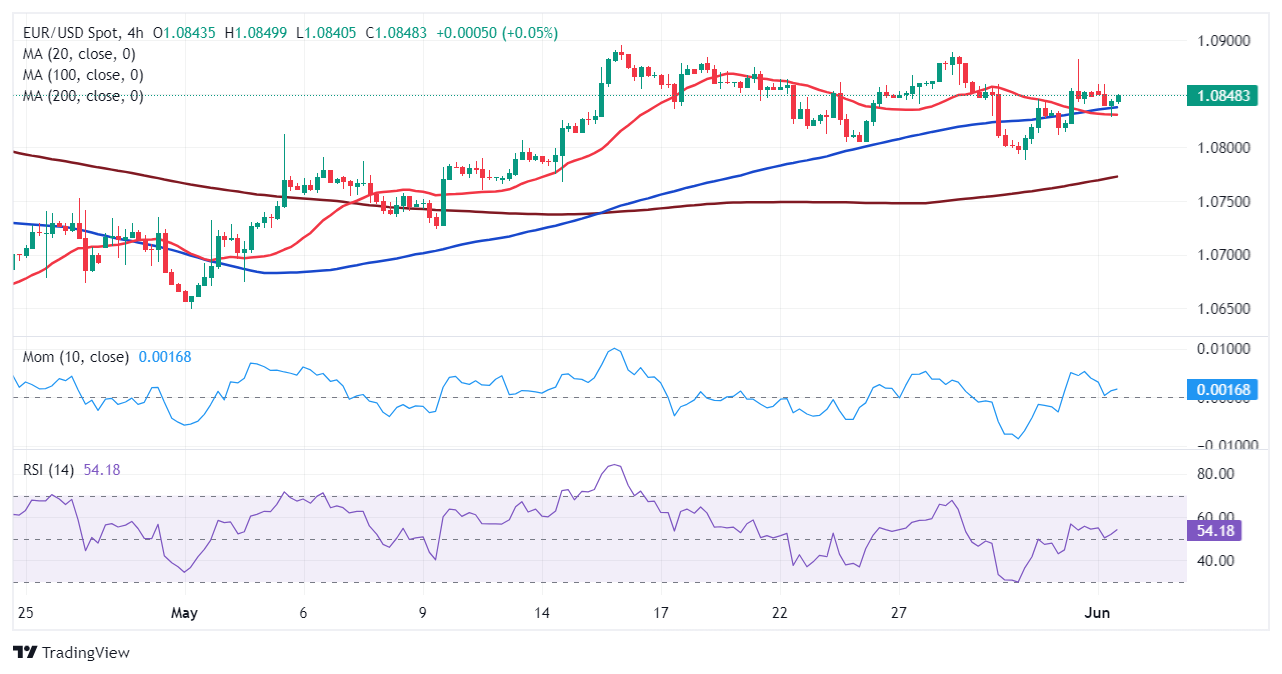Viewport: 1282px width, 674px height.
Task: Select the 14 date marker on time axis
Action: 542,611
